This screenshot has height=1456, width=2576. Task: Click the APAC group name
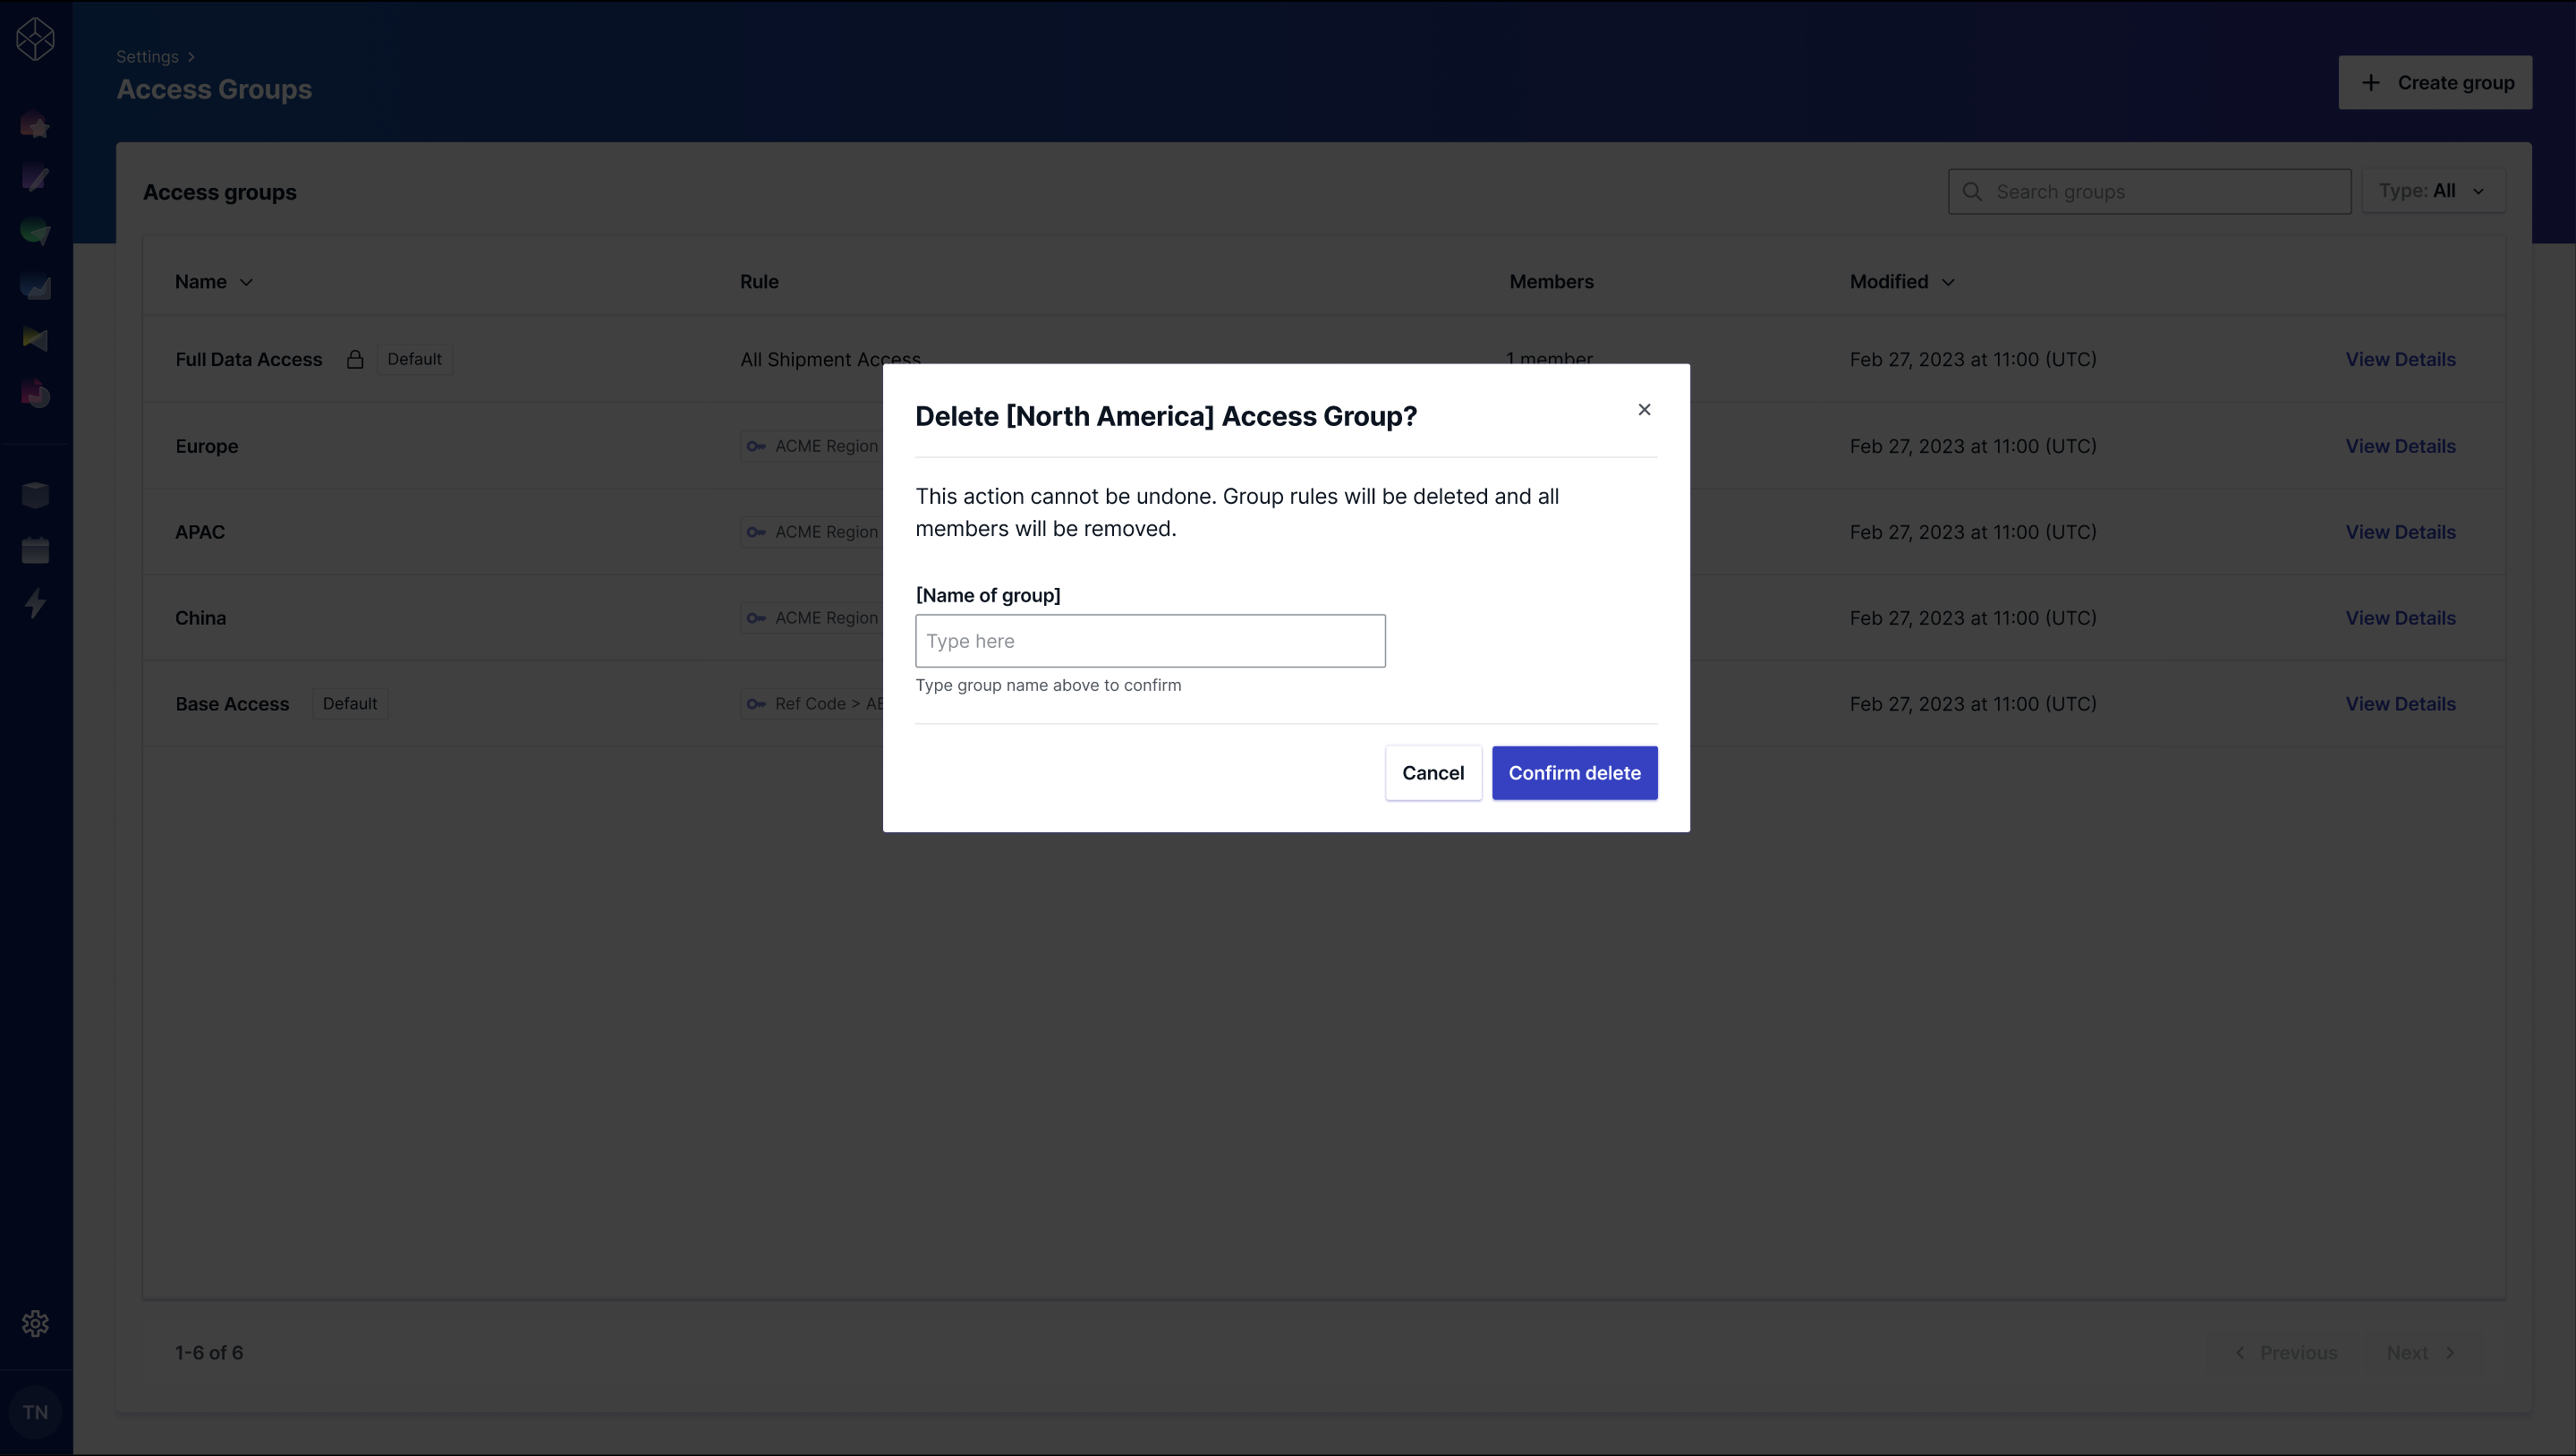(x=200, y=532)
